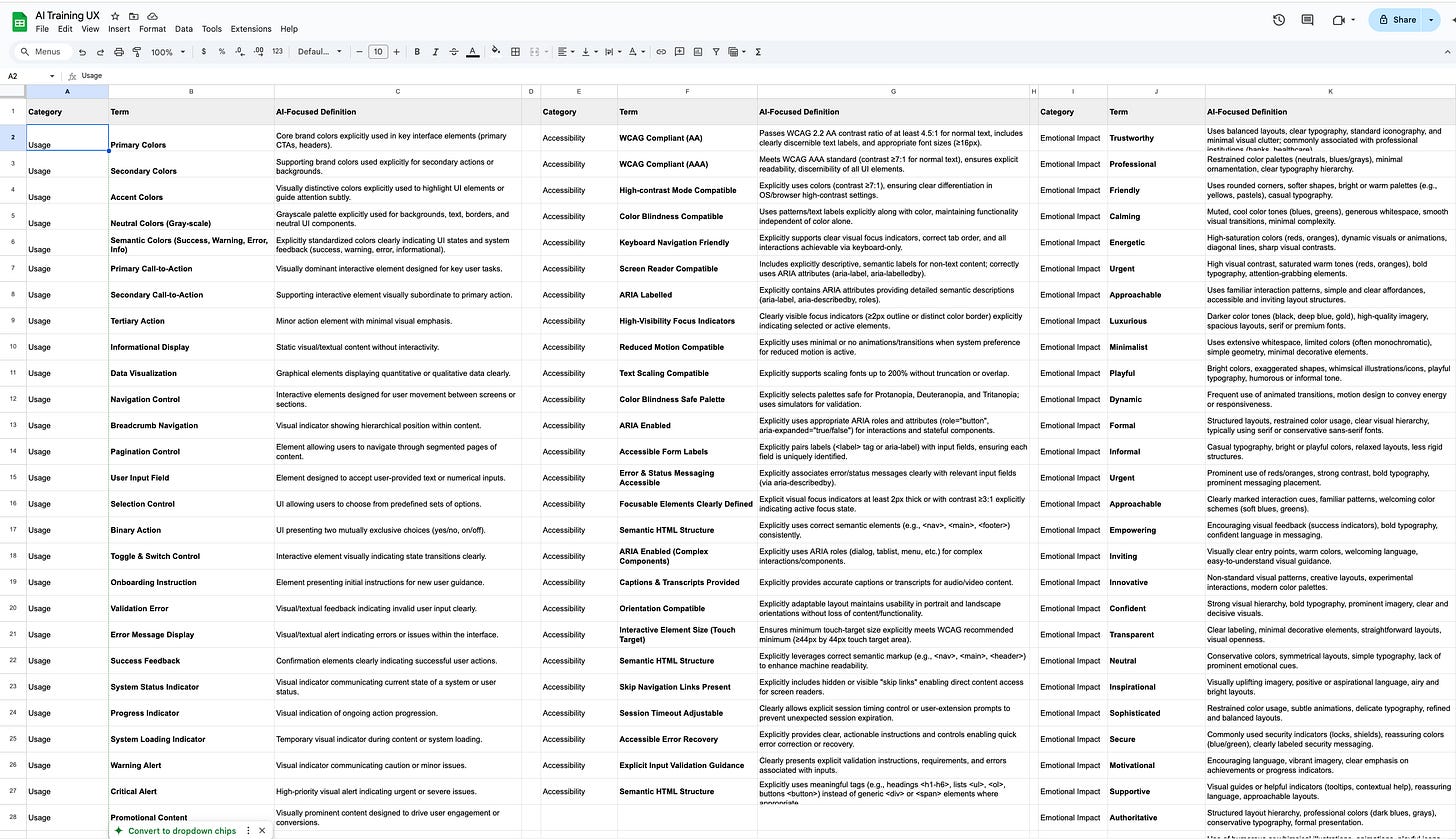This screenshot has width=1456, height=839.
Task: Check the cloud save status icon
Action: (152, 16)
